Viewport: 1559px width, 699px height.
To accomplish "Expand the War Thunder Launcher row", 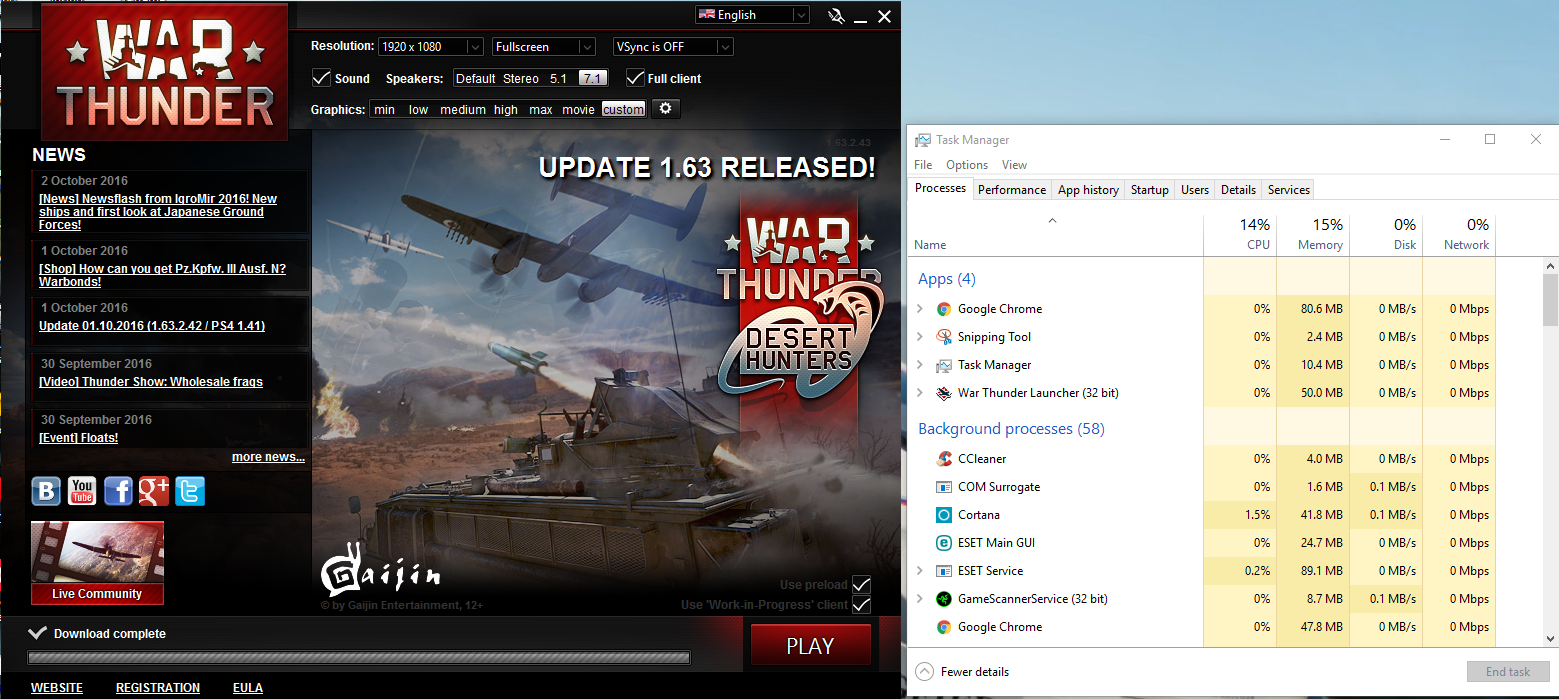I will pyautogui.click(x=920, y=393).
